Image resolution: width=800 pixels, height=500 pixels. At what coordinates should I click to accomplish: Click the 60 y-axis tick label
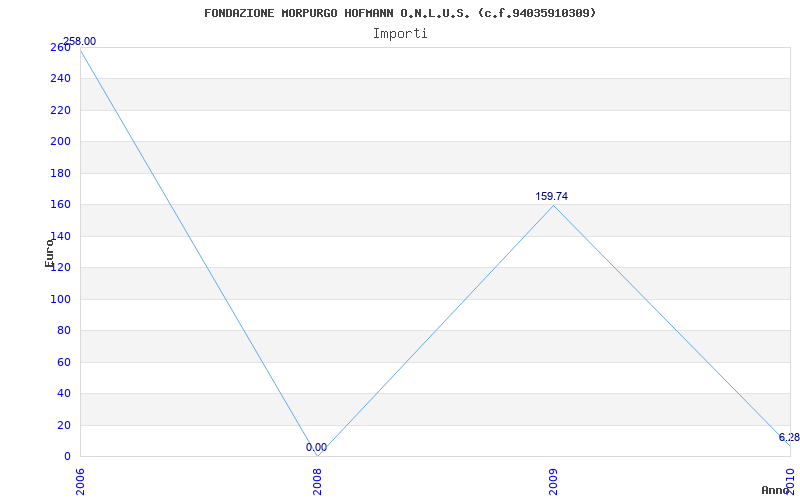tap(63, 362)
